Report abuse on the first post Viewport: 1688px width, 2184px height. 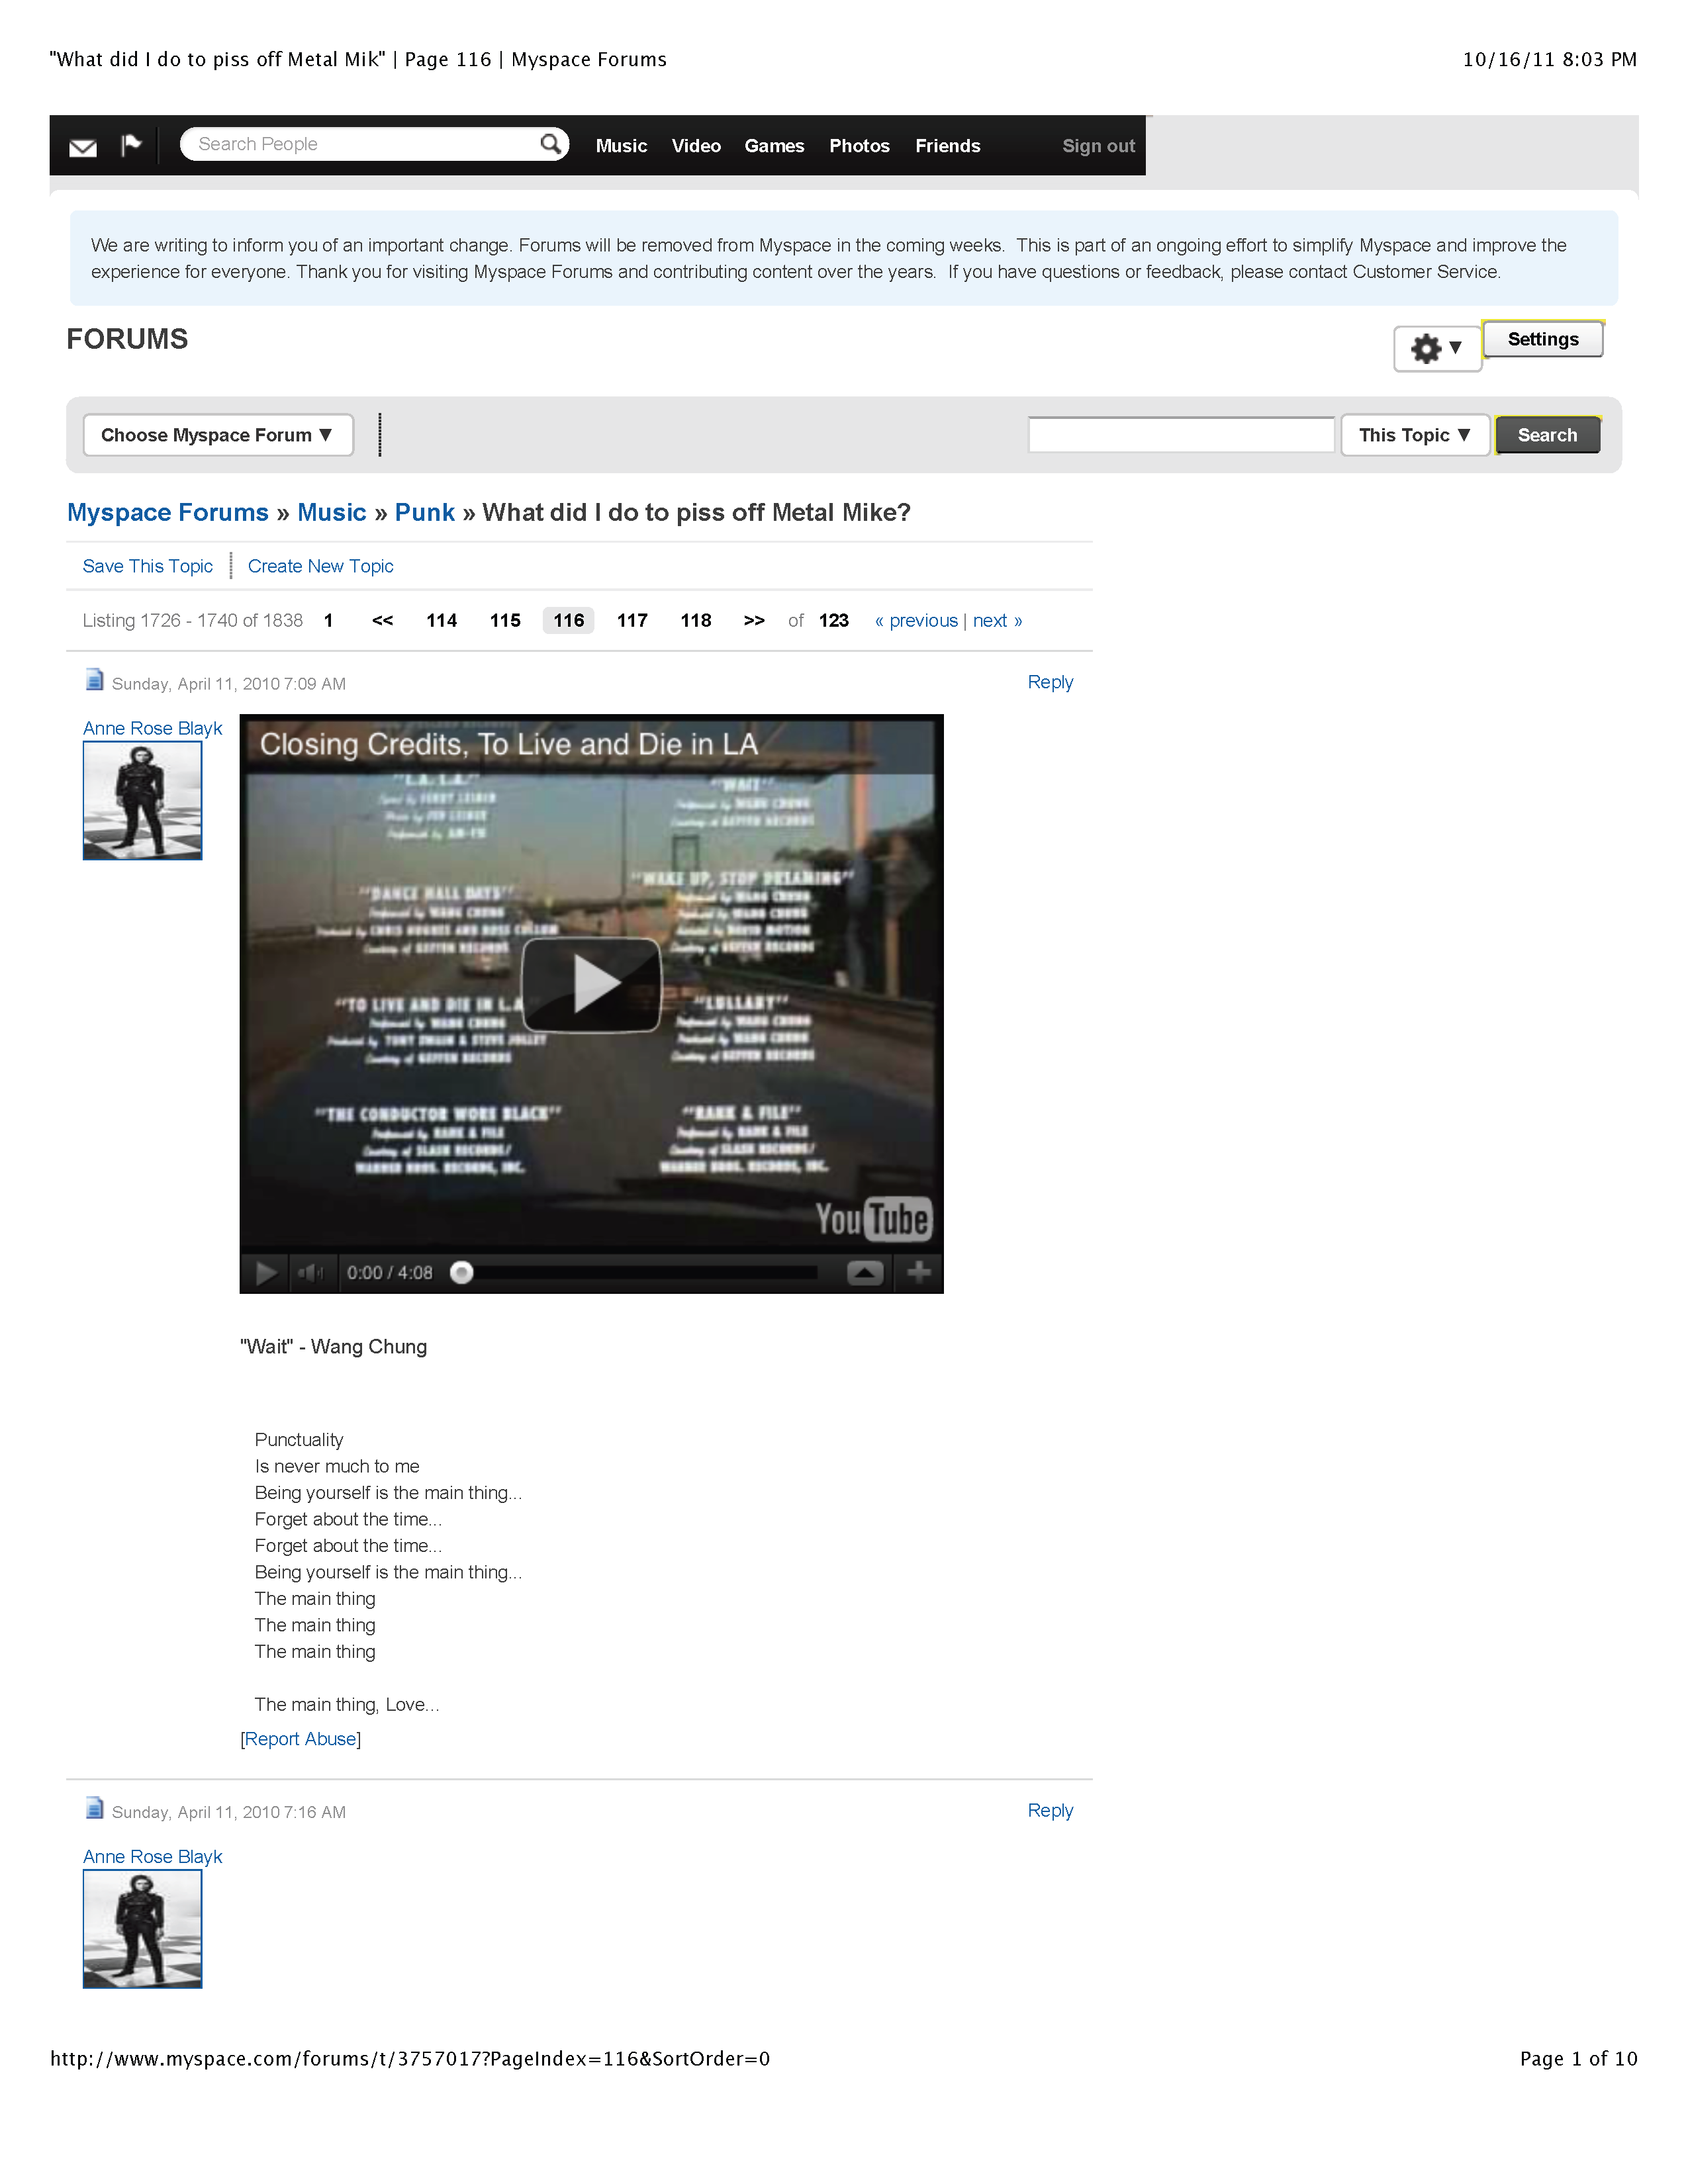[300, 1739]
